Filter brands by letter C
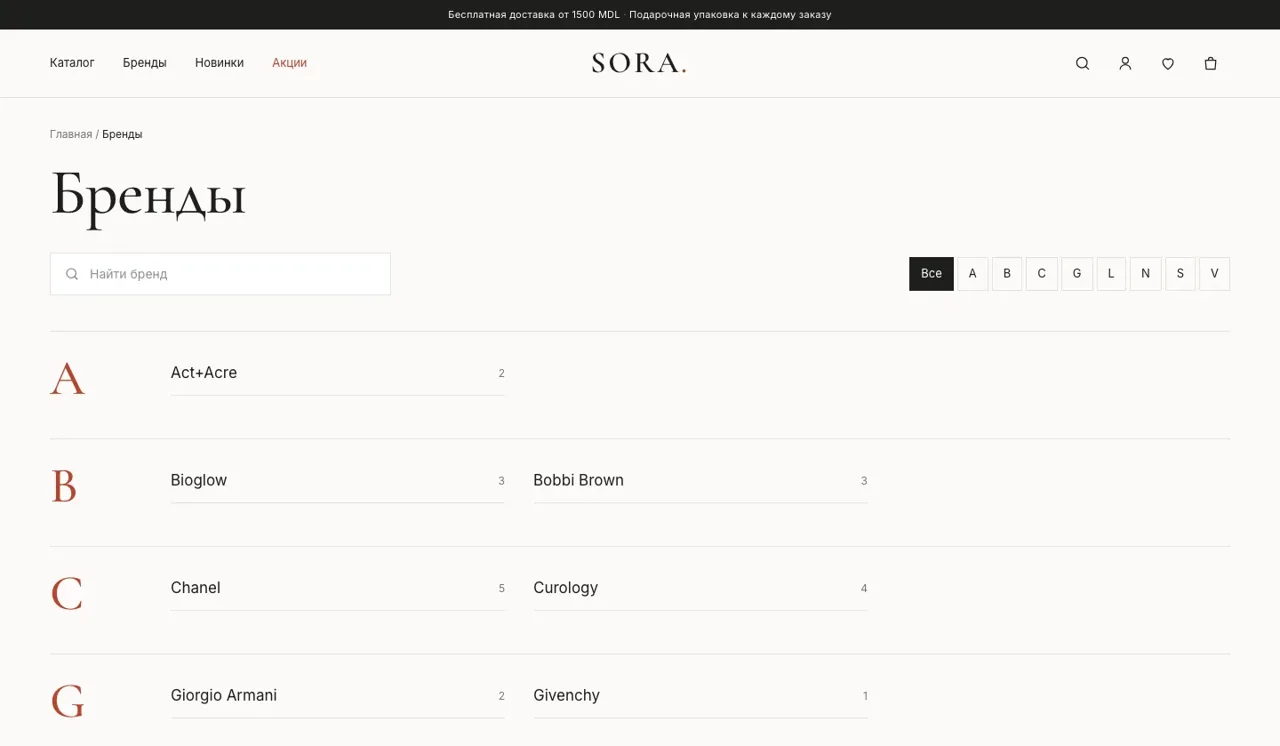 [1042, 274]
